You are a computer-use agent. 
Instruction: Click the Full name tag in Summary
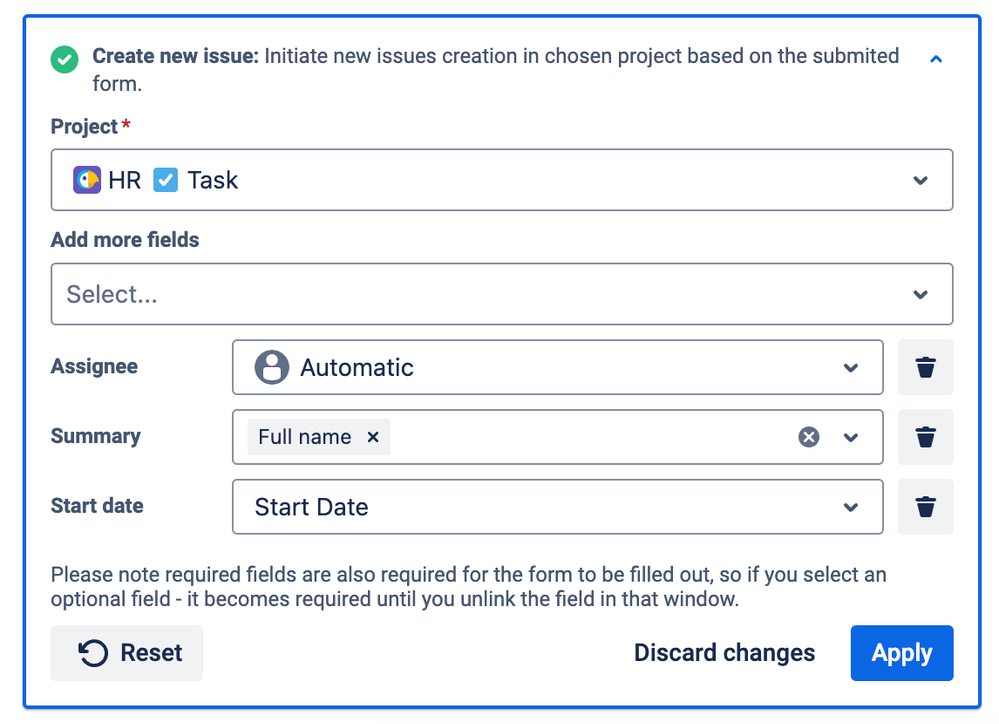(x=305, y=437)
